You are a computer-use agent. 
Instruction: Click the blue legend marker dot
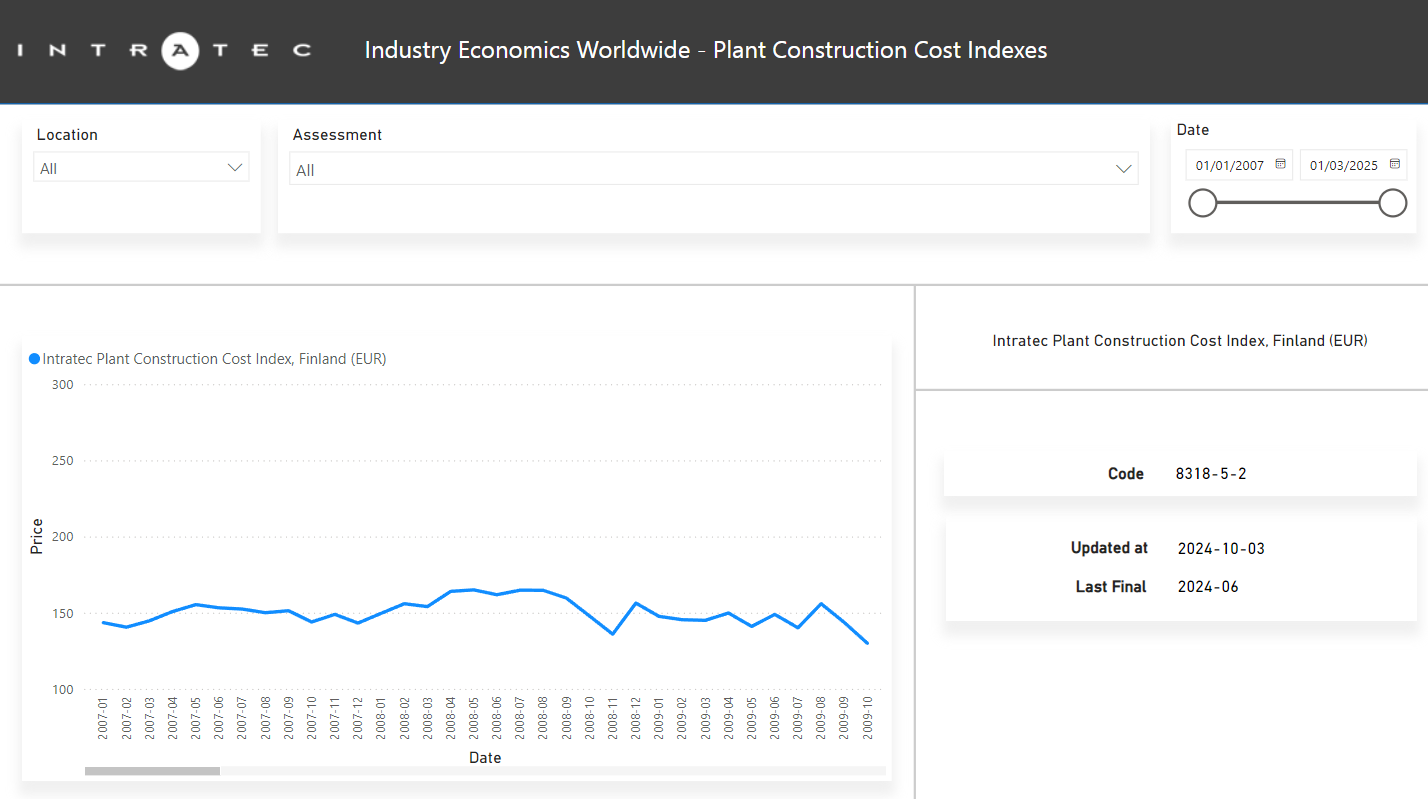click(x=35, y=359)
